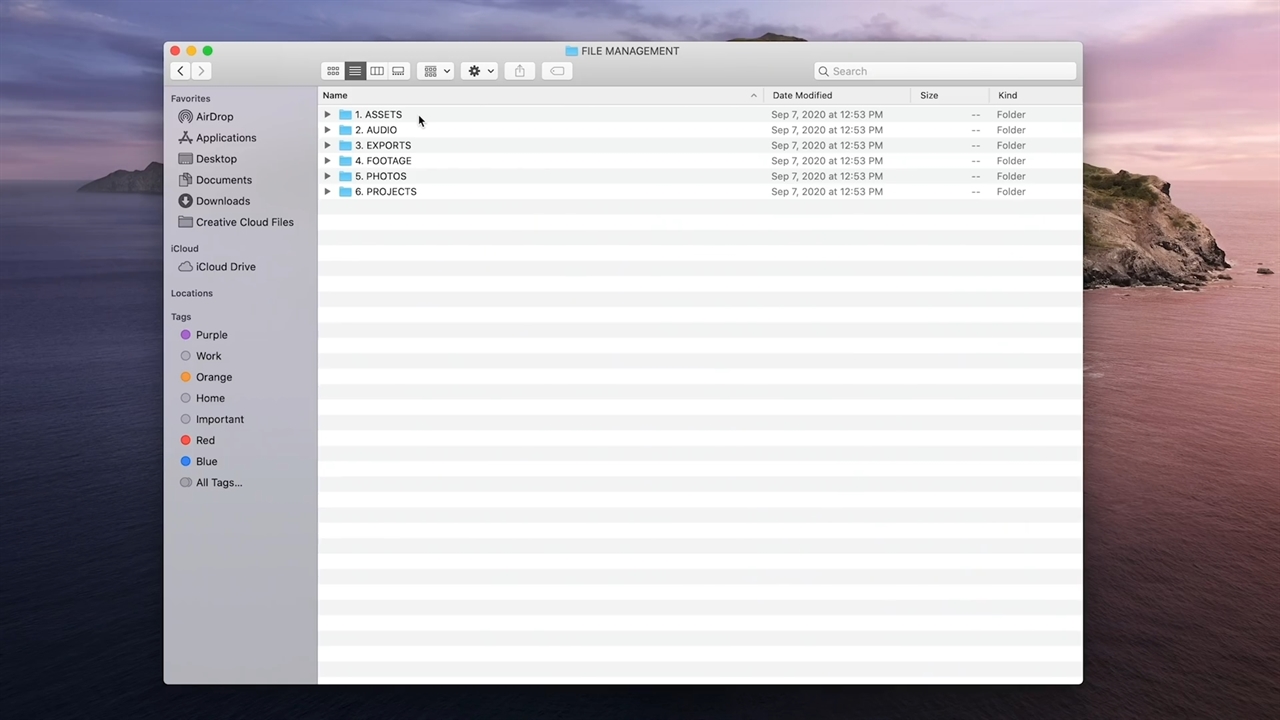
Task: Sort by the Name column header
Action: coord(335,96)
